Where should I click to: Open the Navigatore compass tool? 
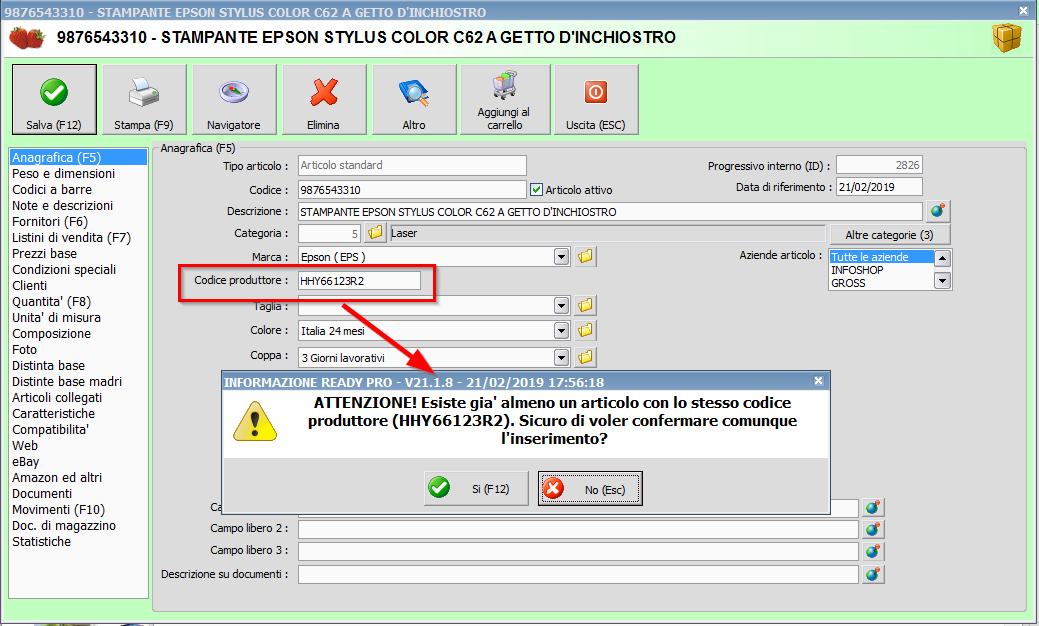coord(234,99)
